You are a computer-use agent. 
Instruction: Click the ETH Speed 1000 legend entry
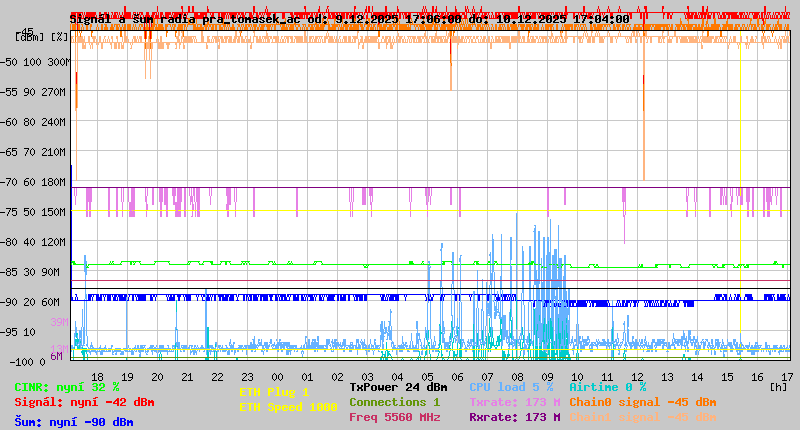[288, 407]
